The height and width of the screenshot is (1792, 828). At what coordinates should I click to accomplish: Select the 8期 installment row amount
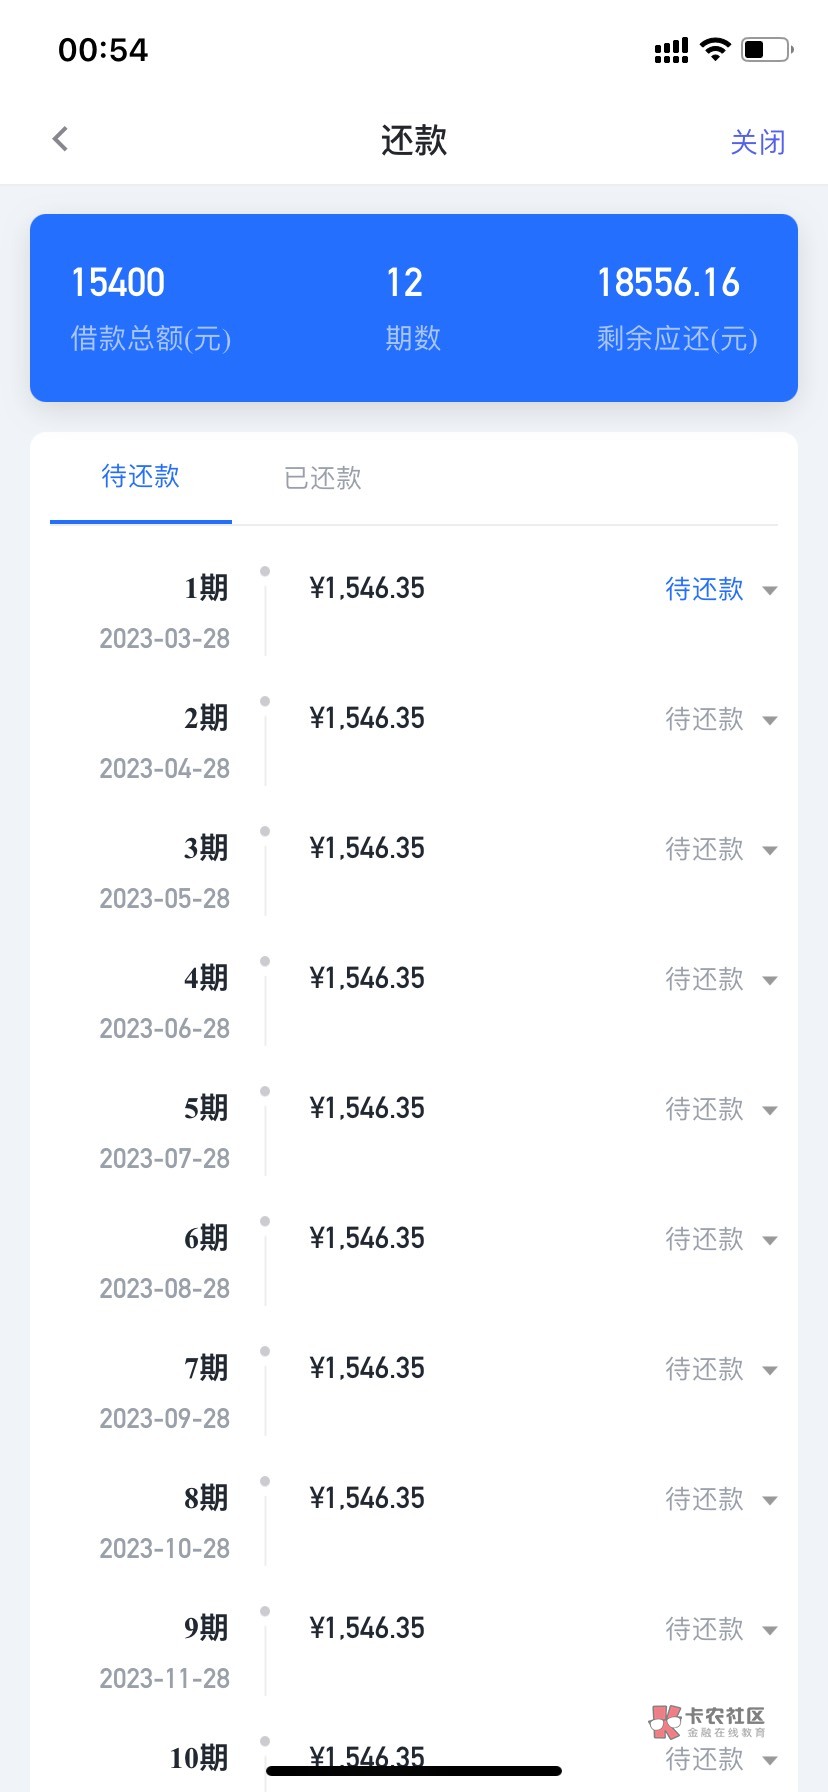click(367, 1498)
